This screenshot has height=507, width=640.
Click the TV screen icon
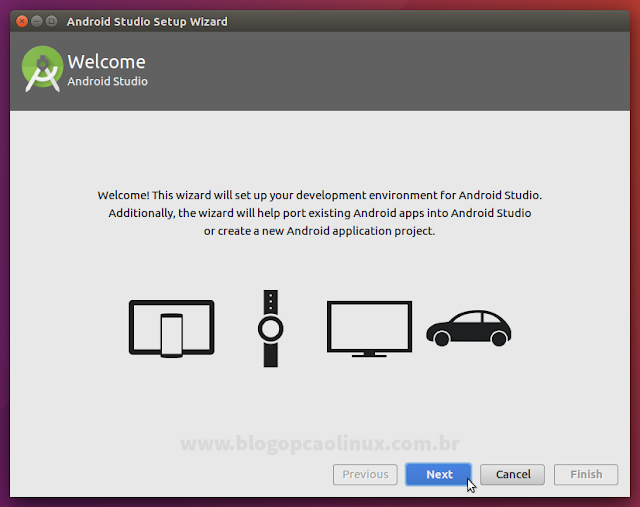369,329
